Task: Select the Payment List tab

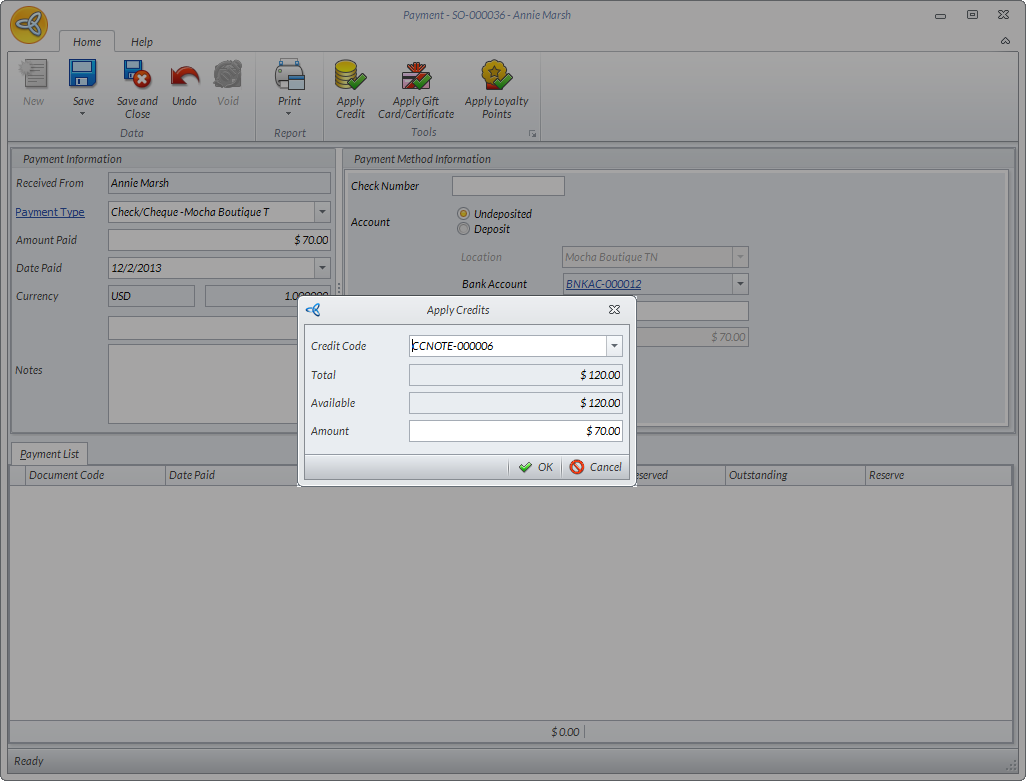Action: click(x=49, y=454)
